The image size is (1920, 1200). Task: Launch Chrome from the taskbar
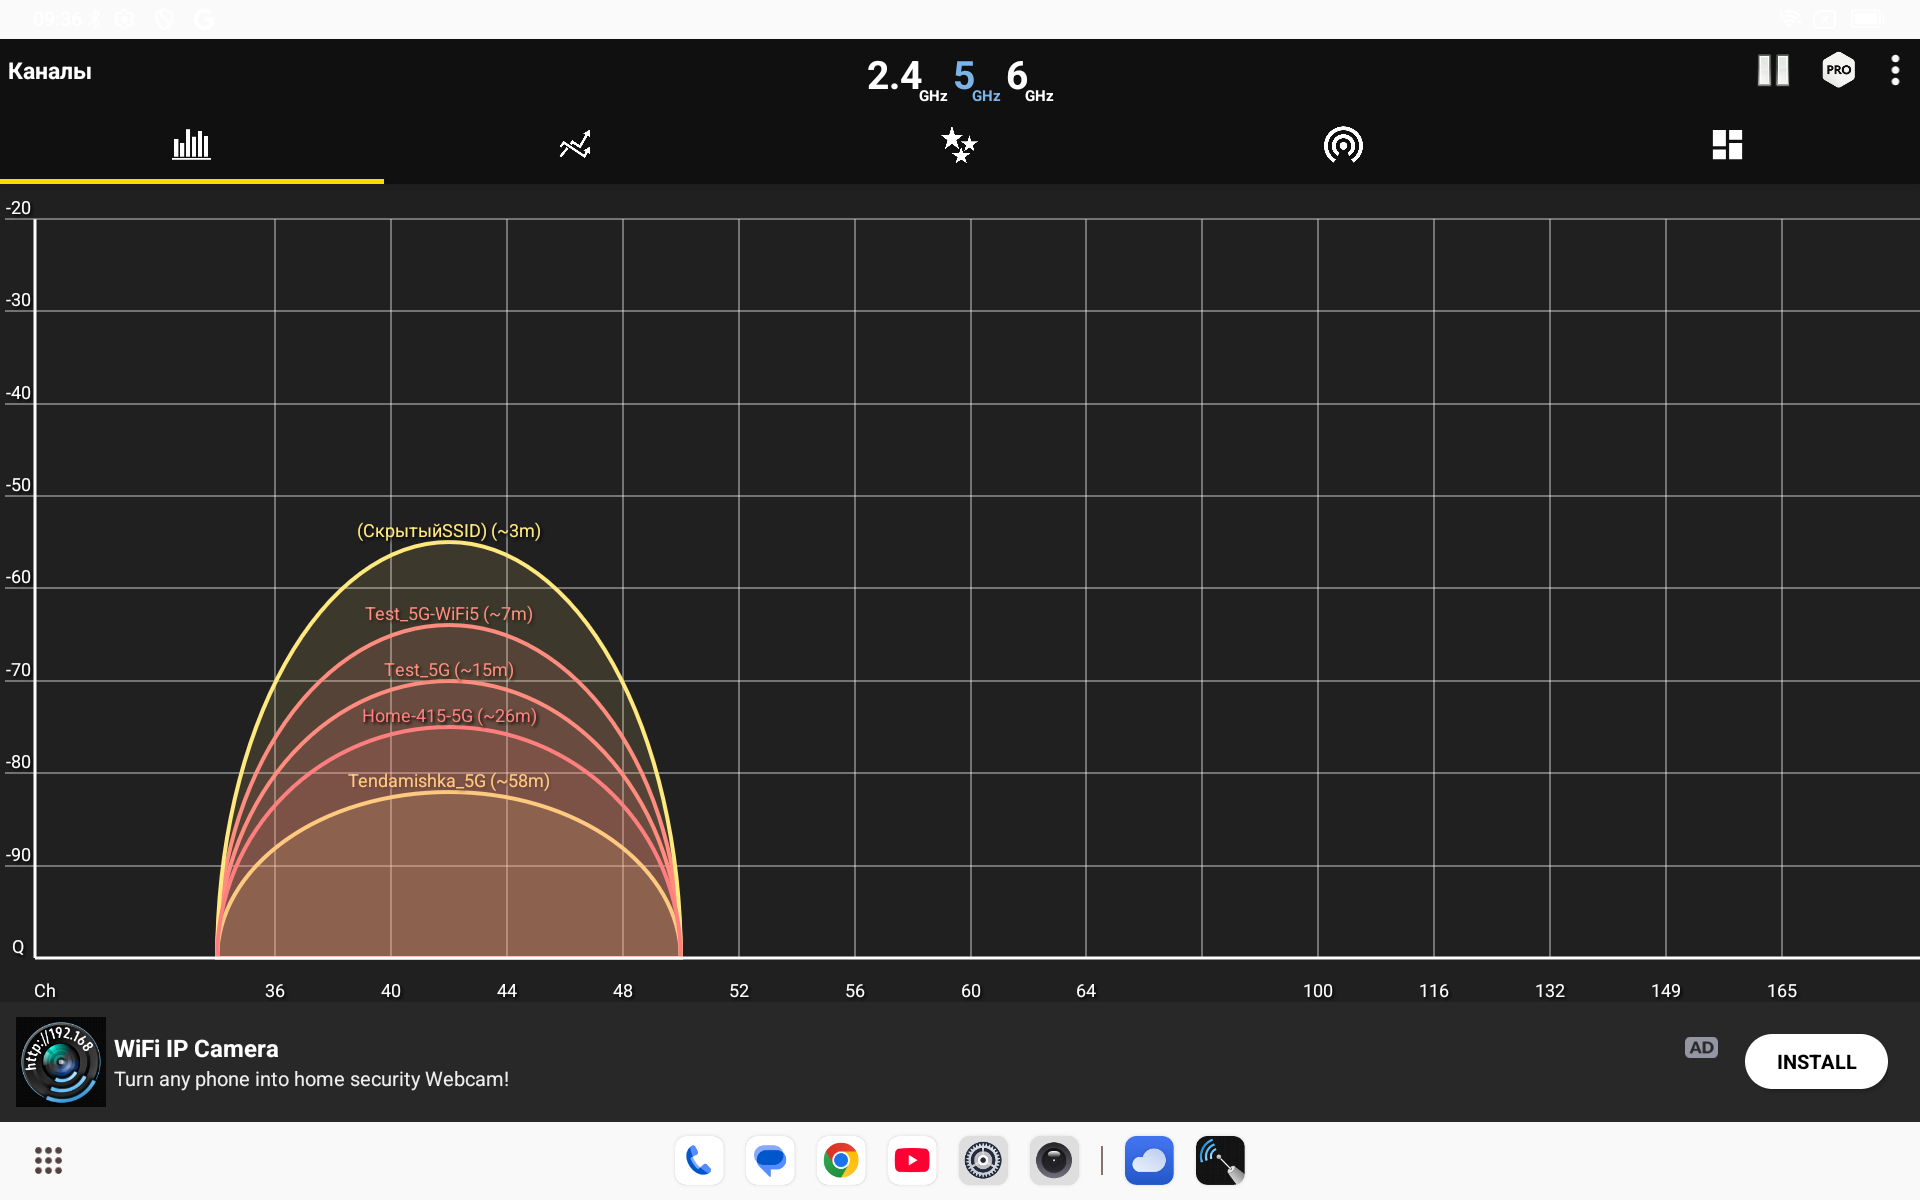pos(841,1160)
